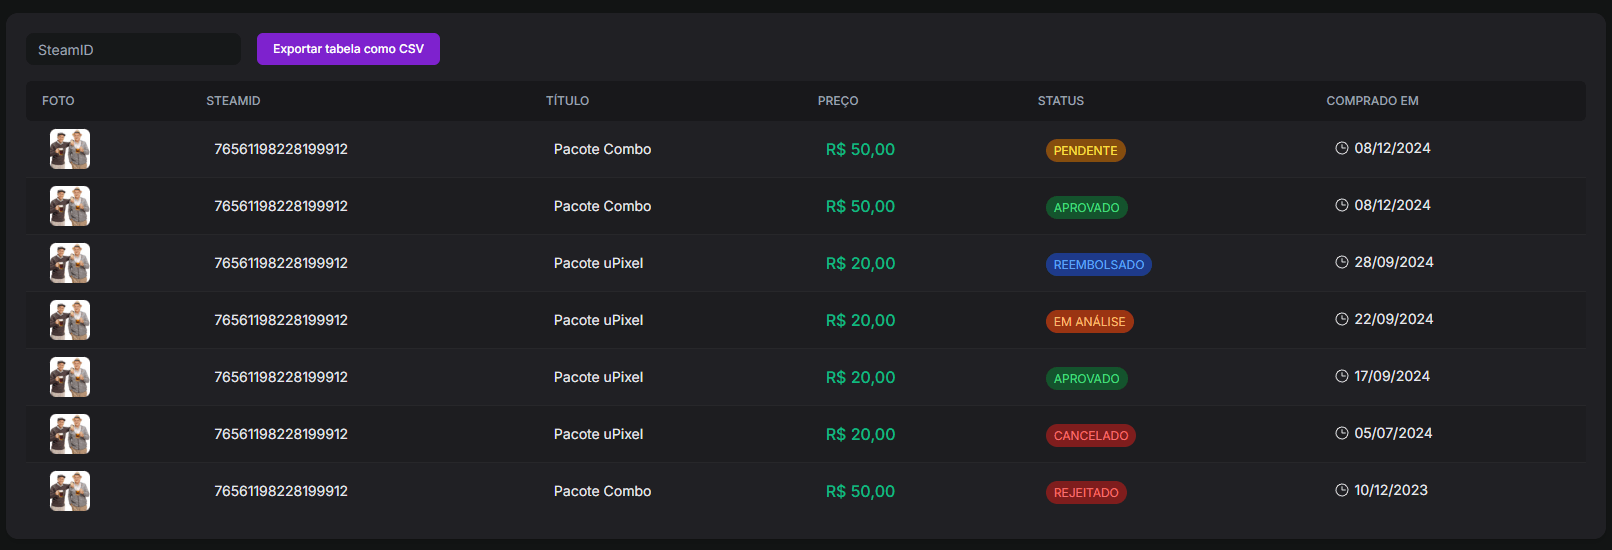The height and width of the screenshot is (550, 1612).
Task: Click the clock icon beside 17/09/2024
Action: point(1342,376)
